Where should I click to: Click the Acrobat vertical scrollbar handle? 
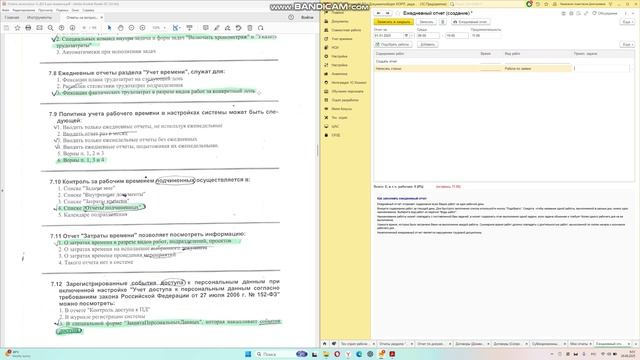317,150
